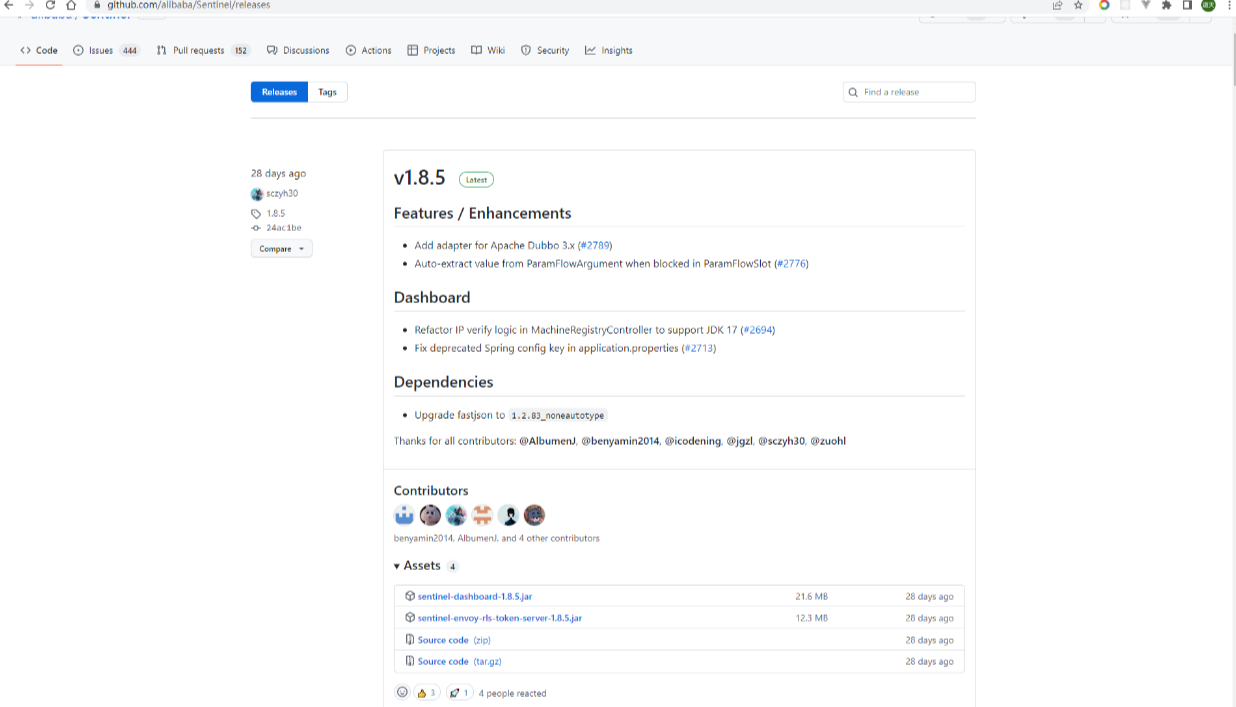Open the v1.8.5 release title
Image resolution: width=1236 pixels, height=707 pixels.
click(x=420, y=178)
